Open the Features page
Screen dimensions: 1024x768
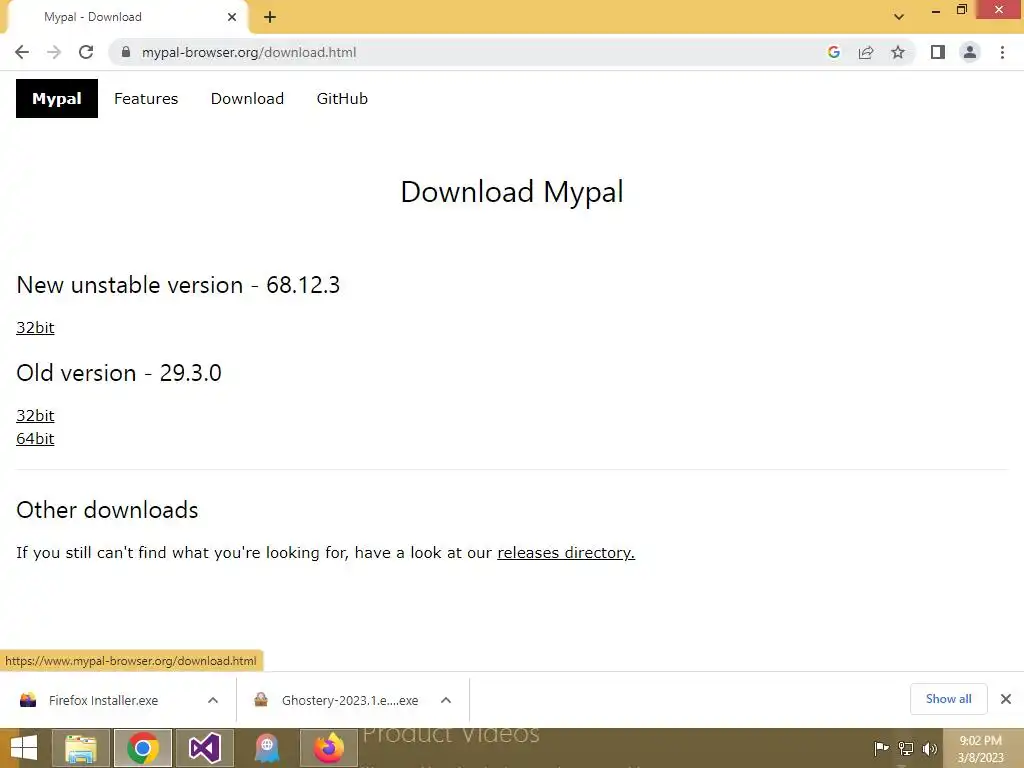click(x=146, y=99)
